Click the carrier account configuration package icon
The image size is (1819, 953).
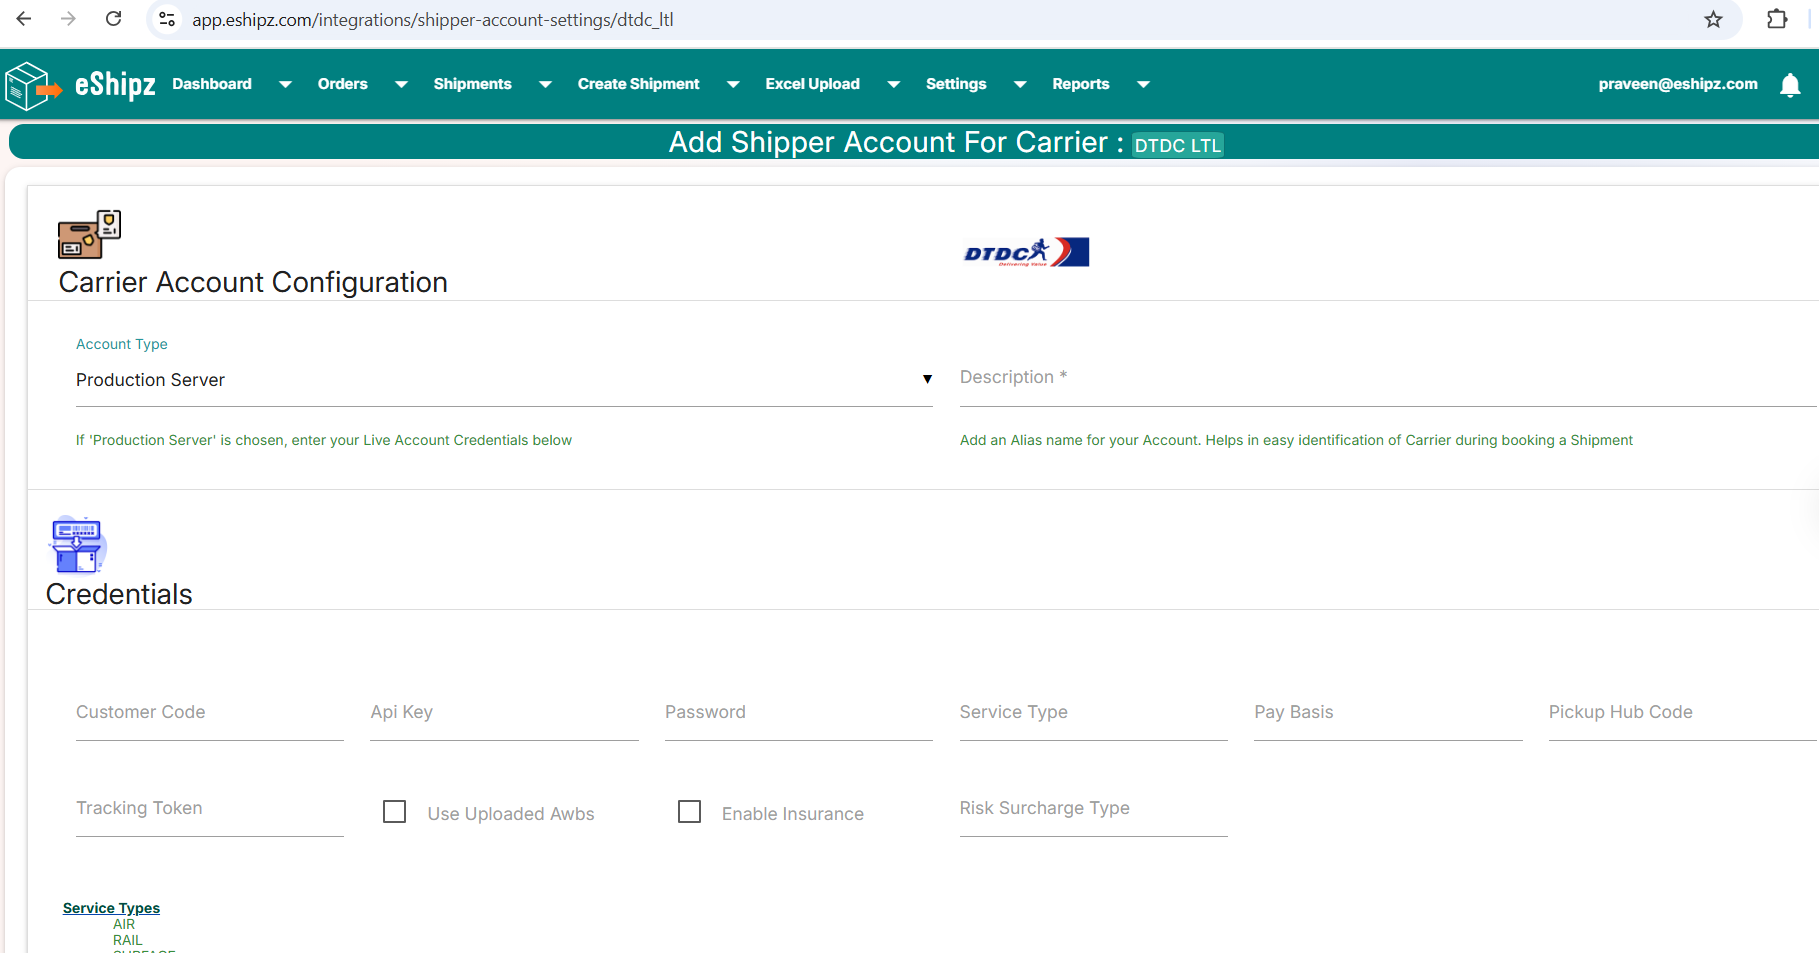click(89, 234)
